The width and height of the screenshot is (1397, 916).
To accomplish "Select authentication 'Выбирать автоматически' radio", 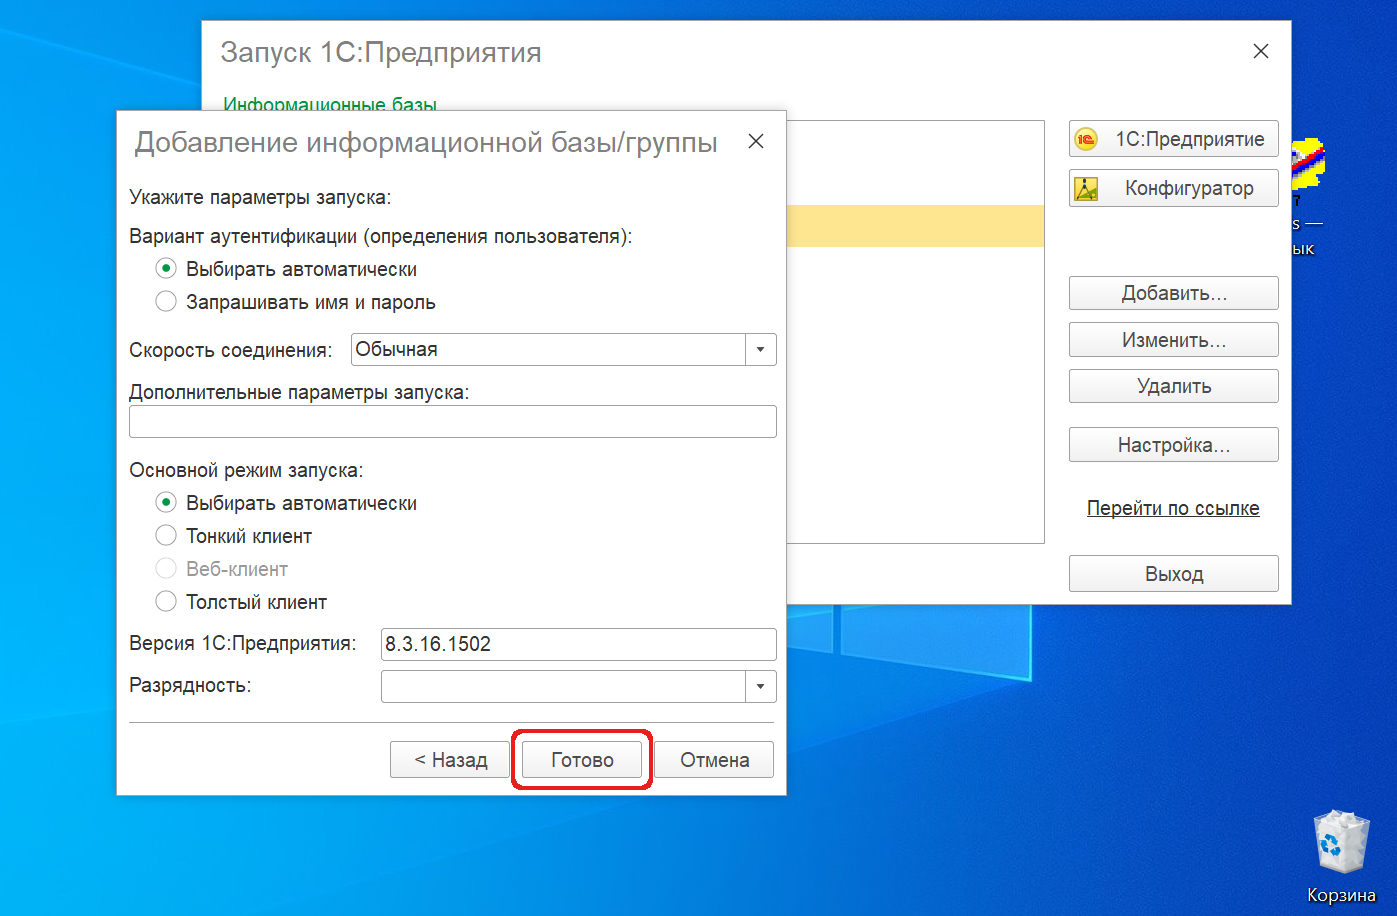I will point(166,269).
